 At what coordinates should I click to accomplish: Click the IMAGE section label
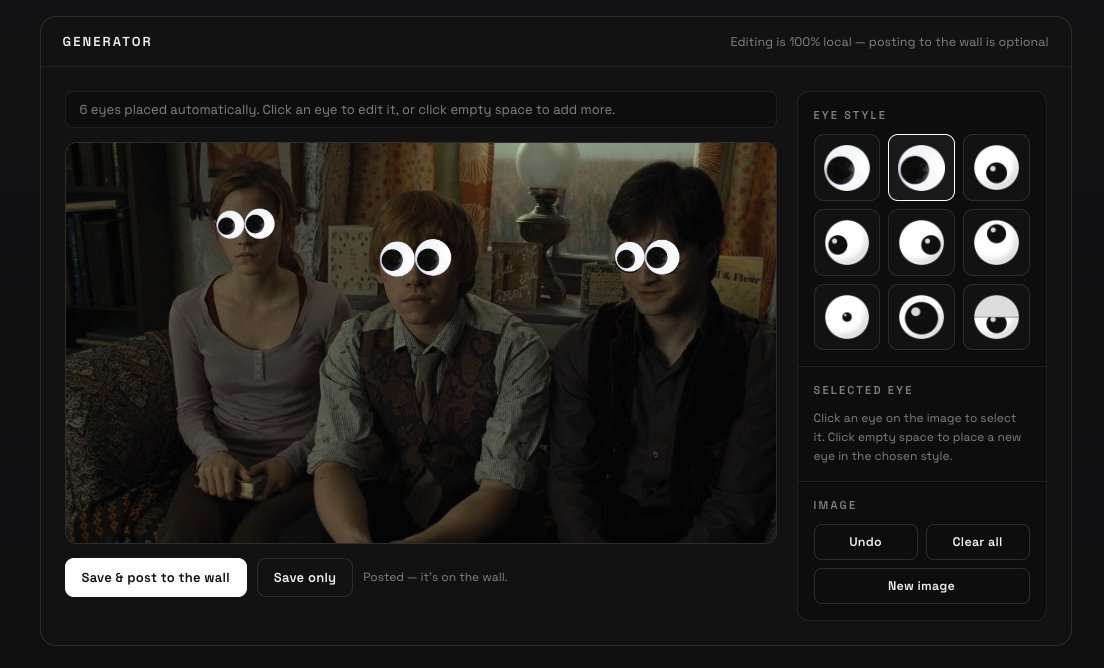(834, 505)
